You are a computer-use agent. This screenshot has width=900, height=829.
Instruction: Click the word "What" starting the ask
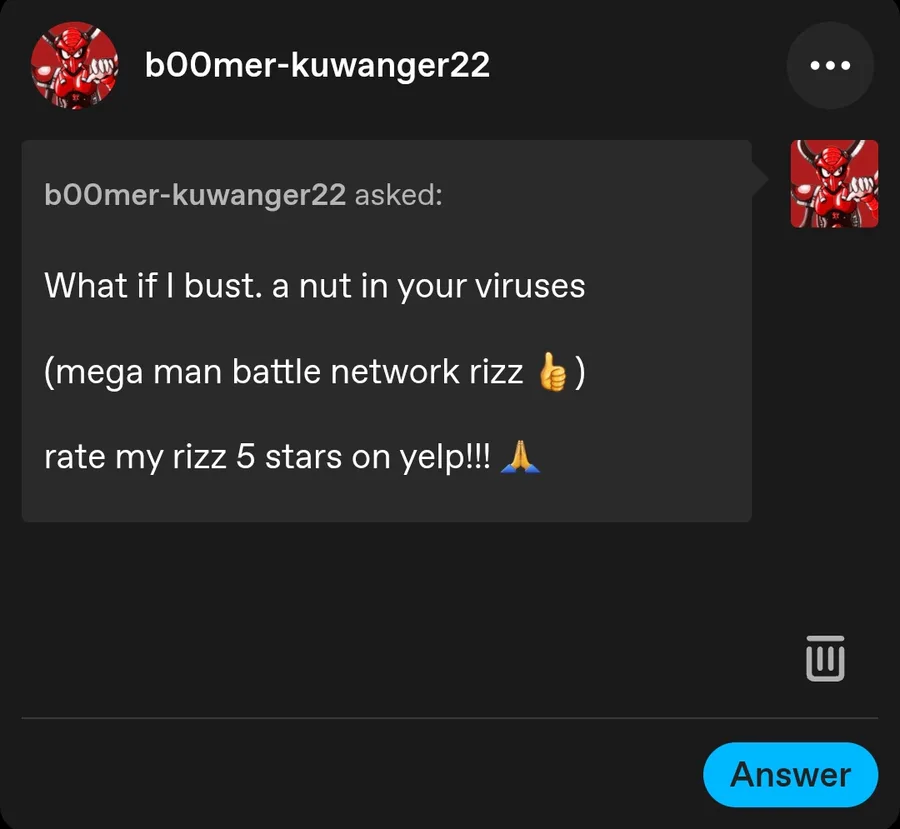click(x=73, y=286)
